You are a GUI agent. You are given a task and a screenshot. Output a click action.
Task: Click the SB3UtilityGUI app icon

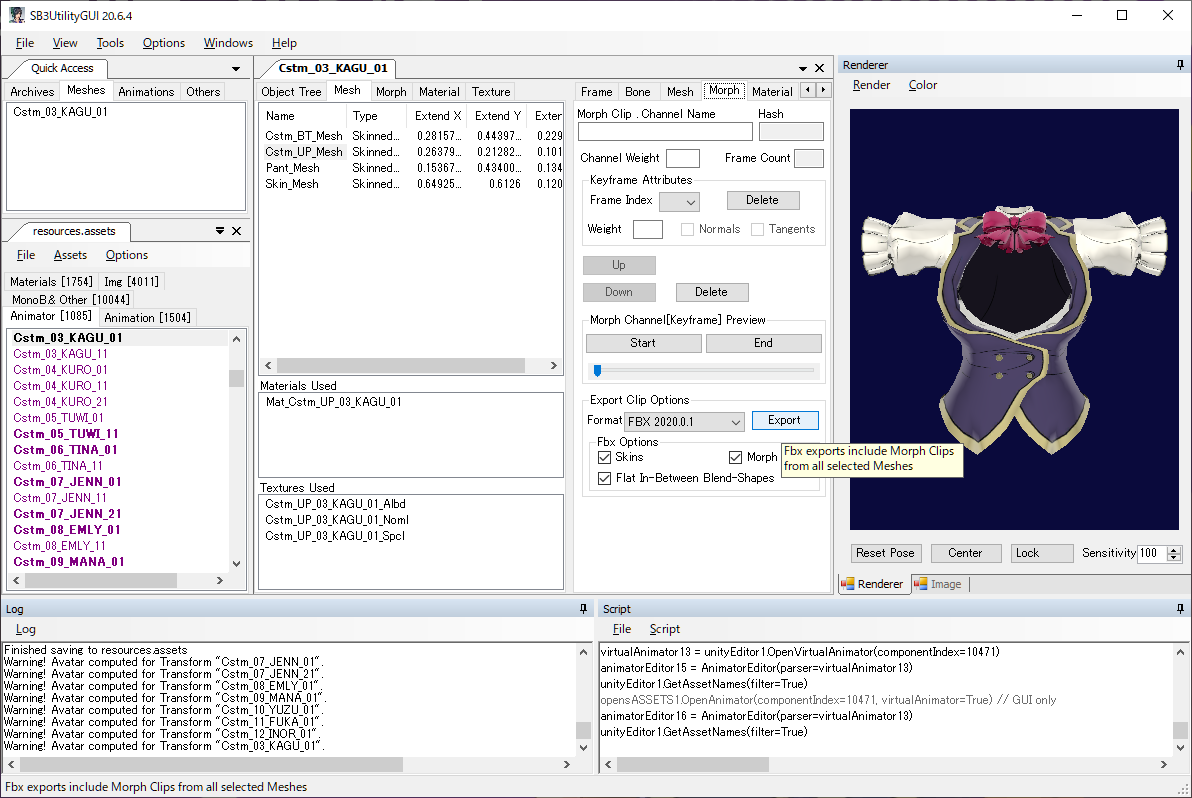click(17, 15)
